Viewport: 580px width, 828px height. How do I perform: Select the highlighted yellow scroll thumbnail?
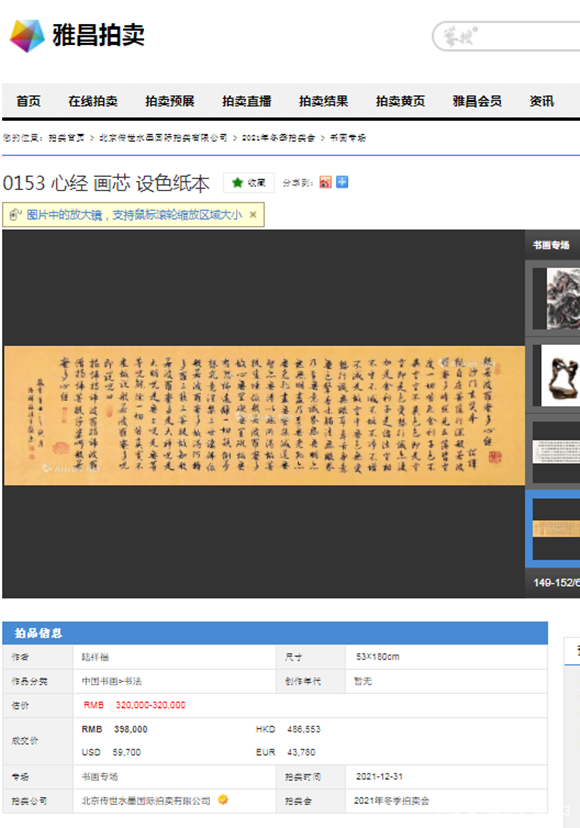[554, 529]
